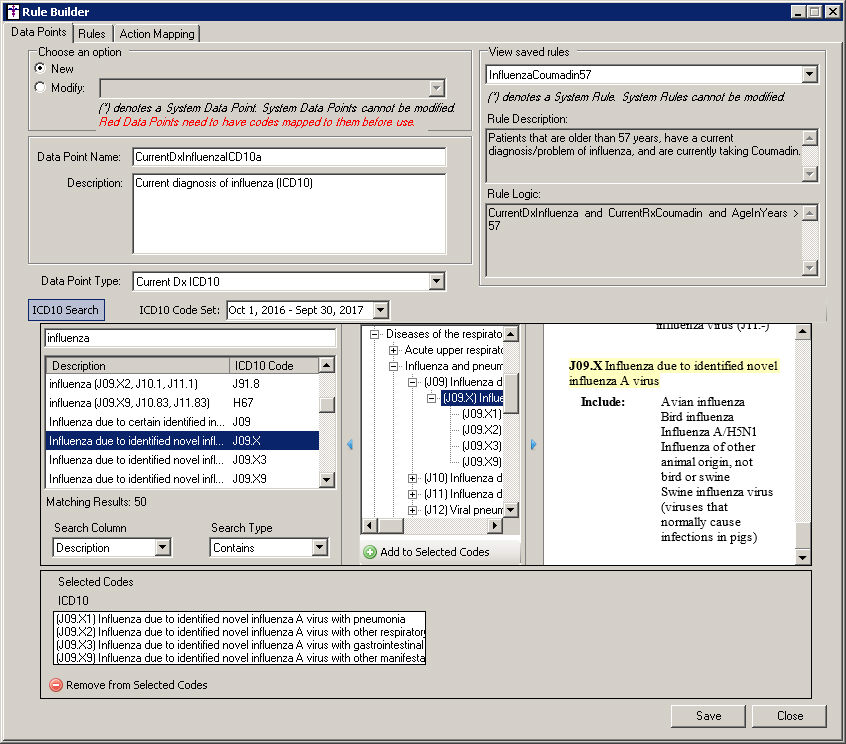This screenshot has height=744, width=846.
Task: Open the View saved rules dropdown
Action: (809, 75)
